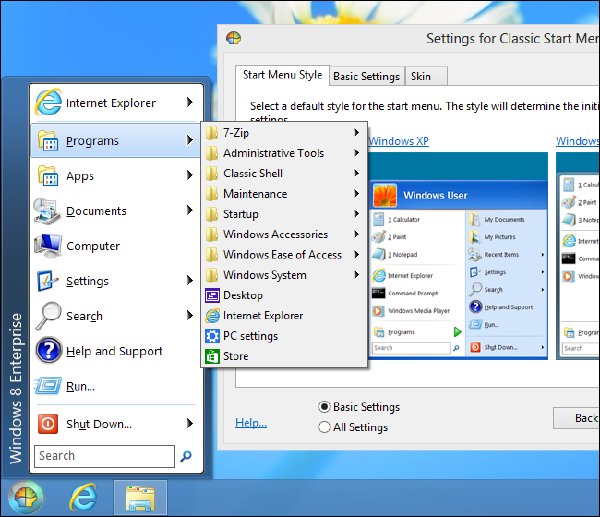
Task: Switch to the Basic Settings tab
Action: point(367,76)
